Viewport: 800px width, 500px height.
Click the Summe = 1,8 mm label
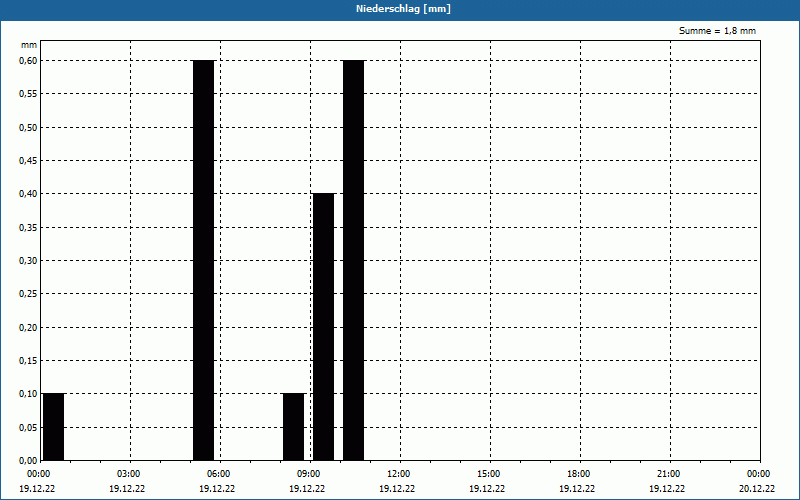717,31
